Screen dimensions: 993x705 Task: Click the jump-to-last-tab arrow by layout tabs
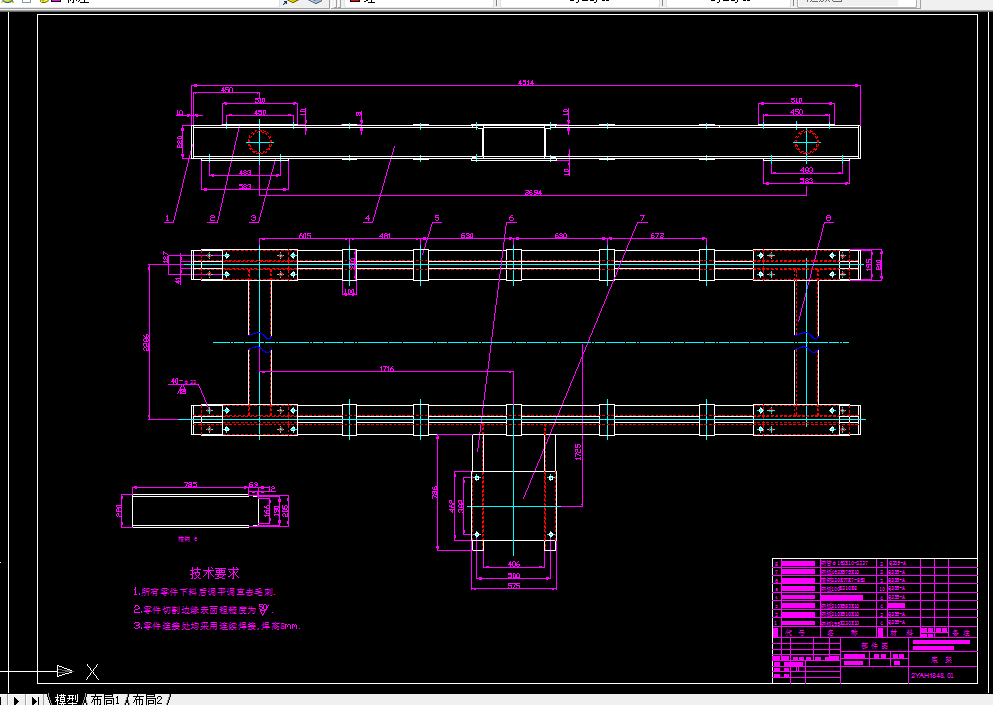[35, 700]
